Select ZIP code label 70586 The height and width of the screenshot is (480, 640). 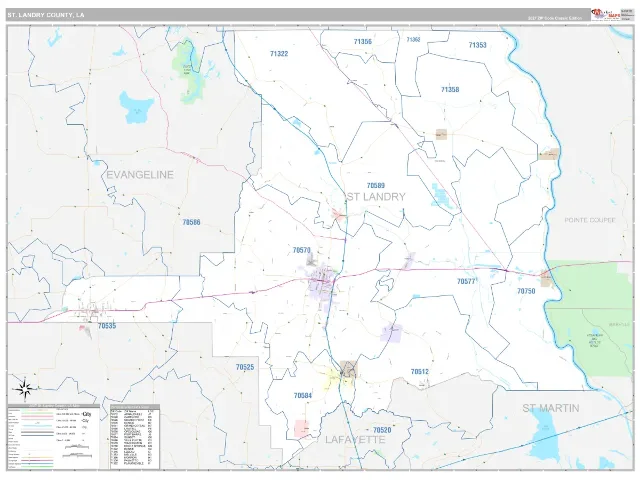191,222
